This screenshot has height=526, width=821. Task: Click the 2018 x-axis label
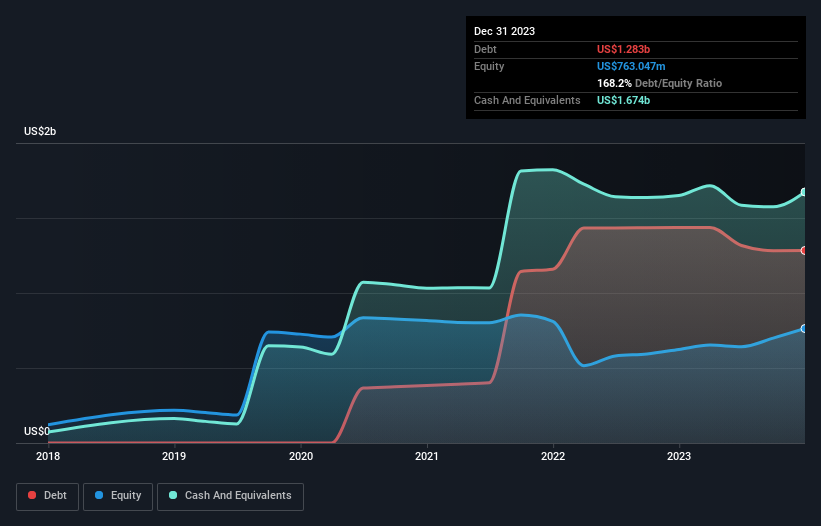point(48,456)
